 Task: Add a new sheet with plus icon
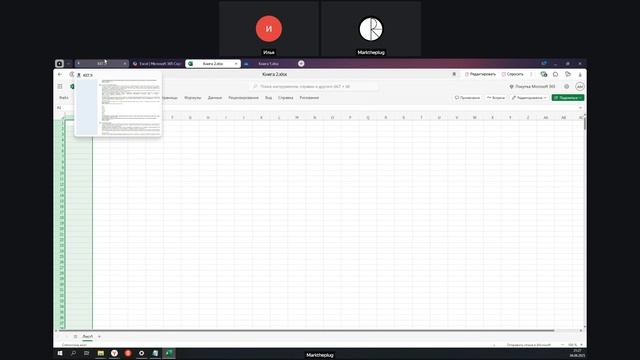click(99, 337)
